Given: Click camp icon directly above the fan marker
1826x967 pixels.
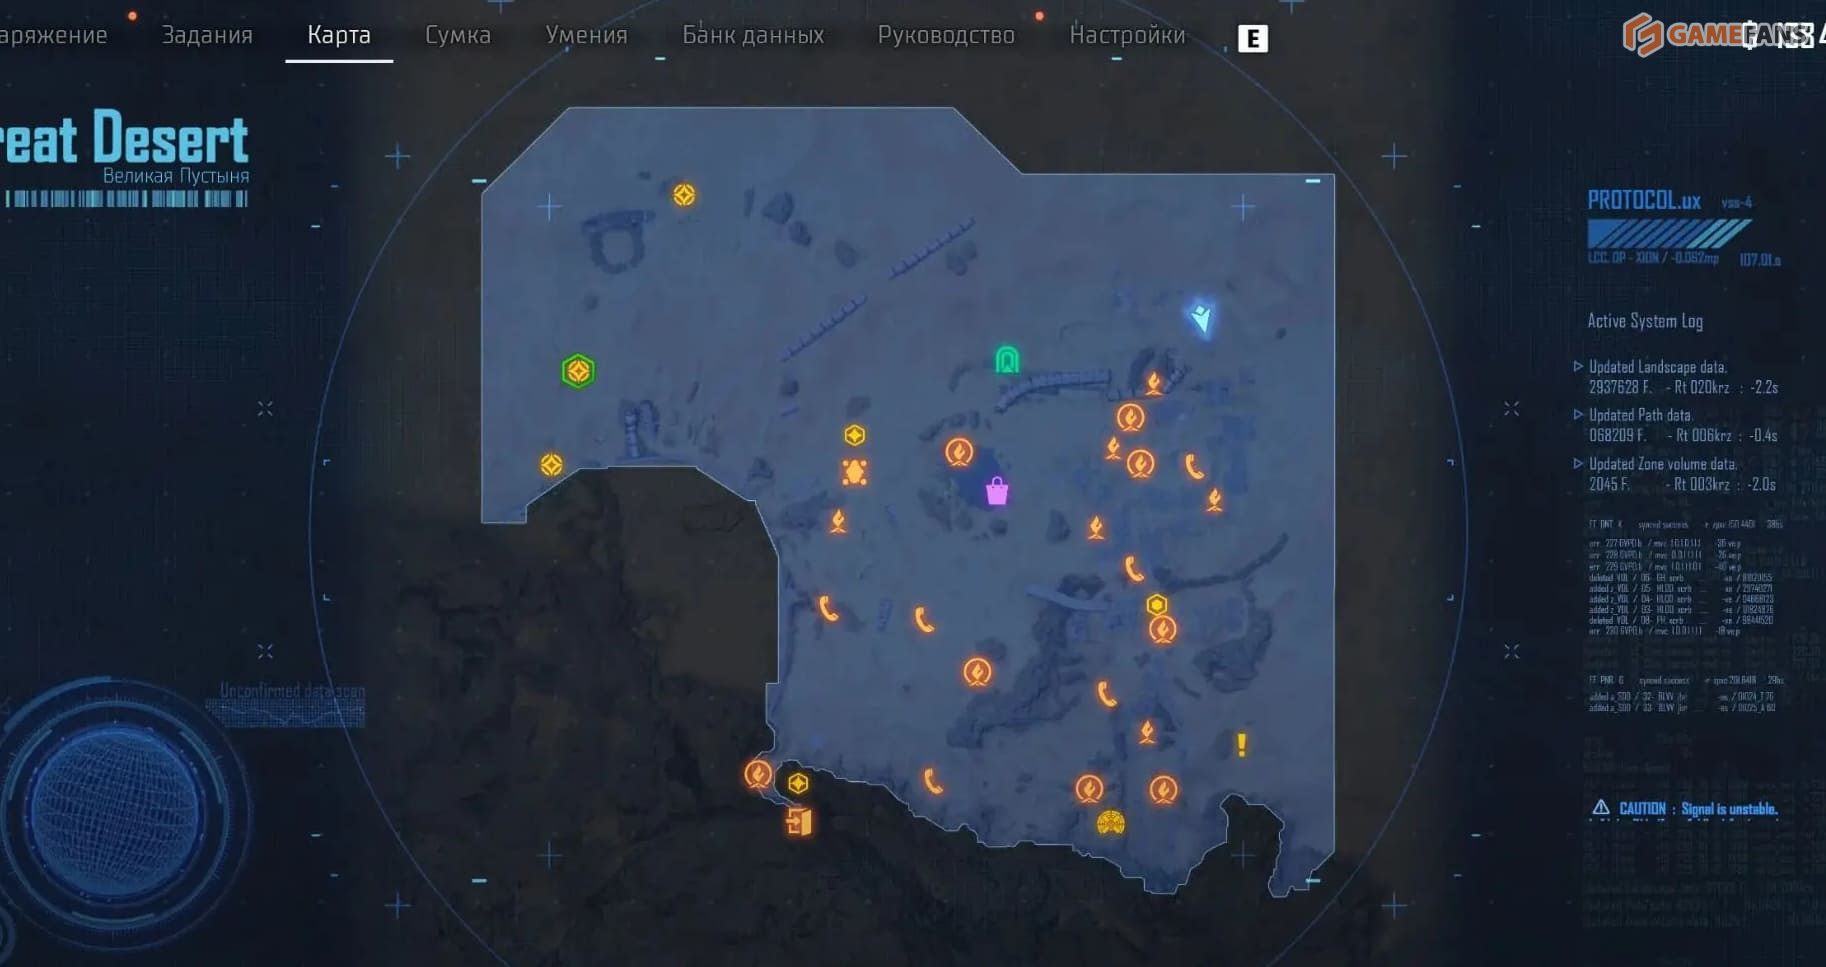Looking at the screenshot, I should tap(1089, 789).
